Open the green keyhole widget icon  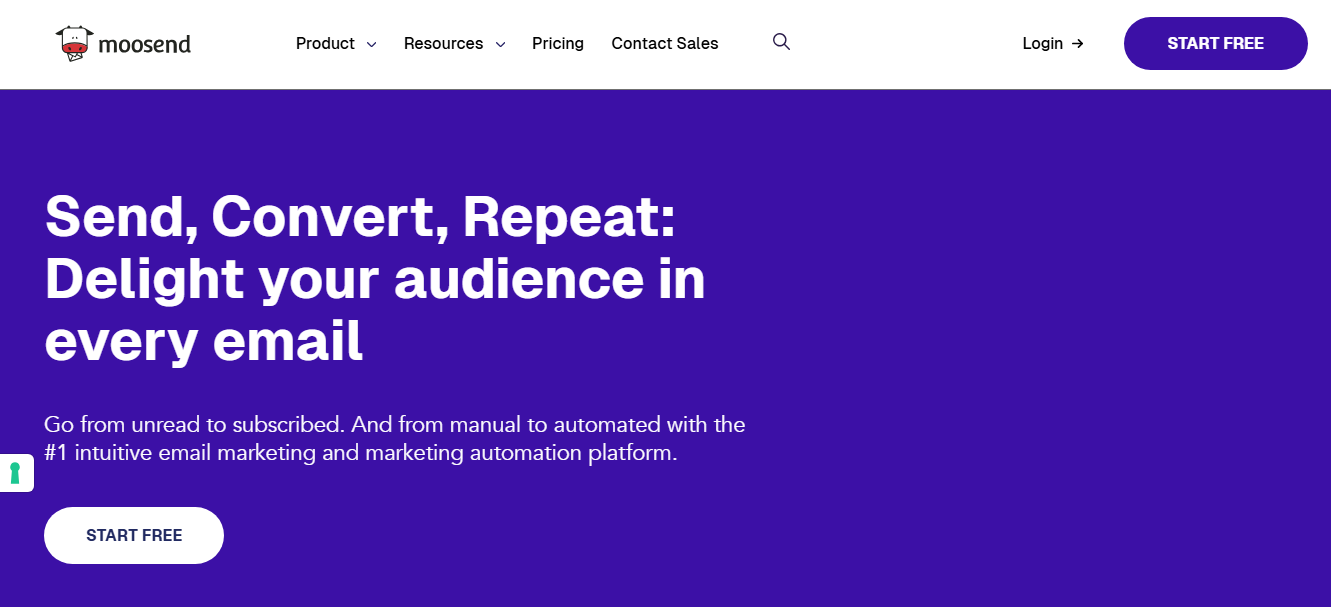point(16,473)
